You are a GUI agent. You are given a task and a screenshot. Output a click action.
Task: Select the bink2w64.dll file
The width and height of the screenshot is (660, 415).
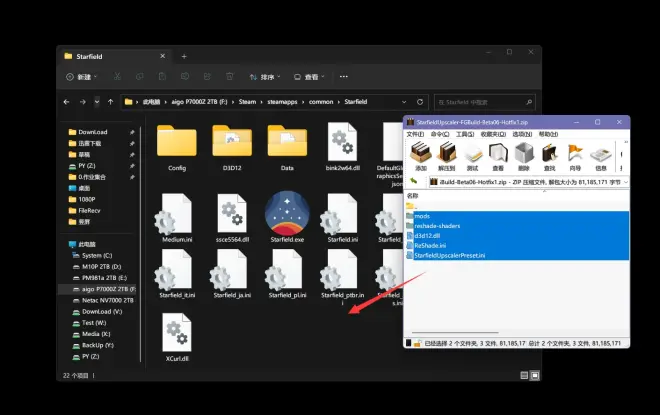pos(343,146)
